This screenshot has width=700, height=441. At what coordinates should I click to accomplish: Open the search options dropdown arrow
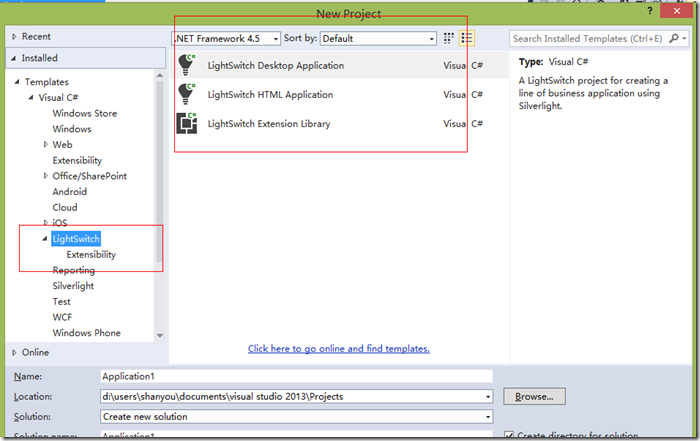pos(684,38)
